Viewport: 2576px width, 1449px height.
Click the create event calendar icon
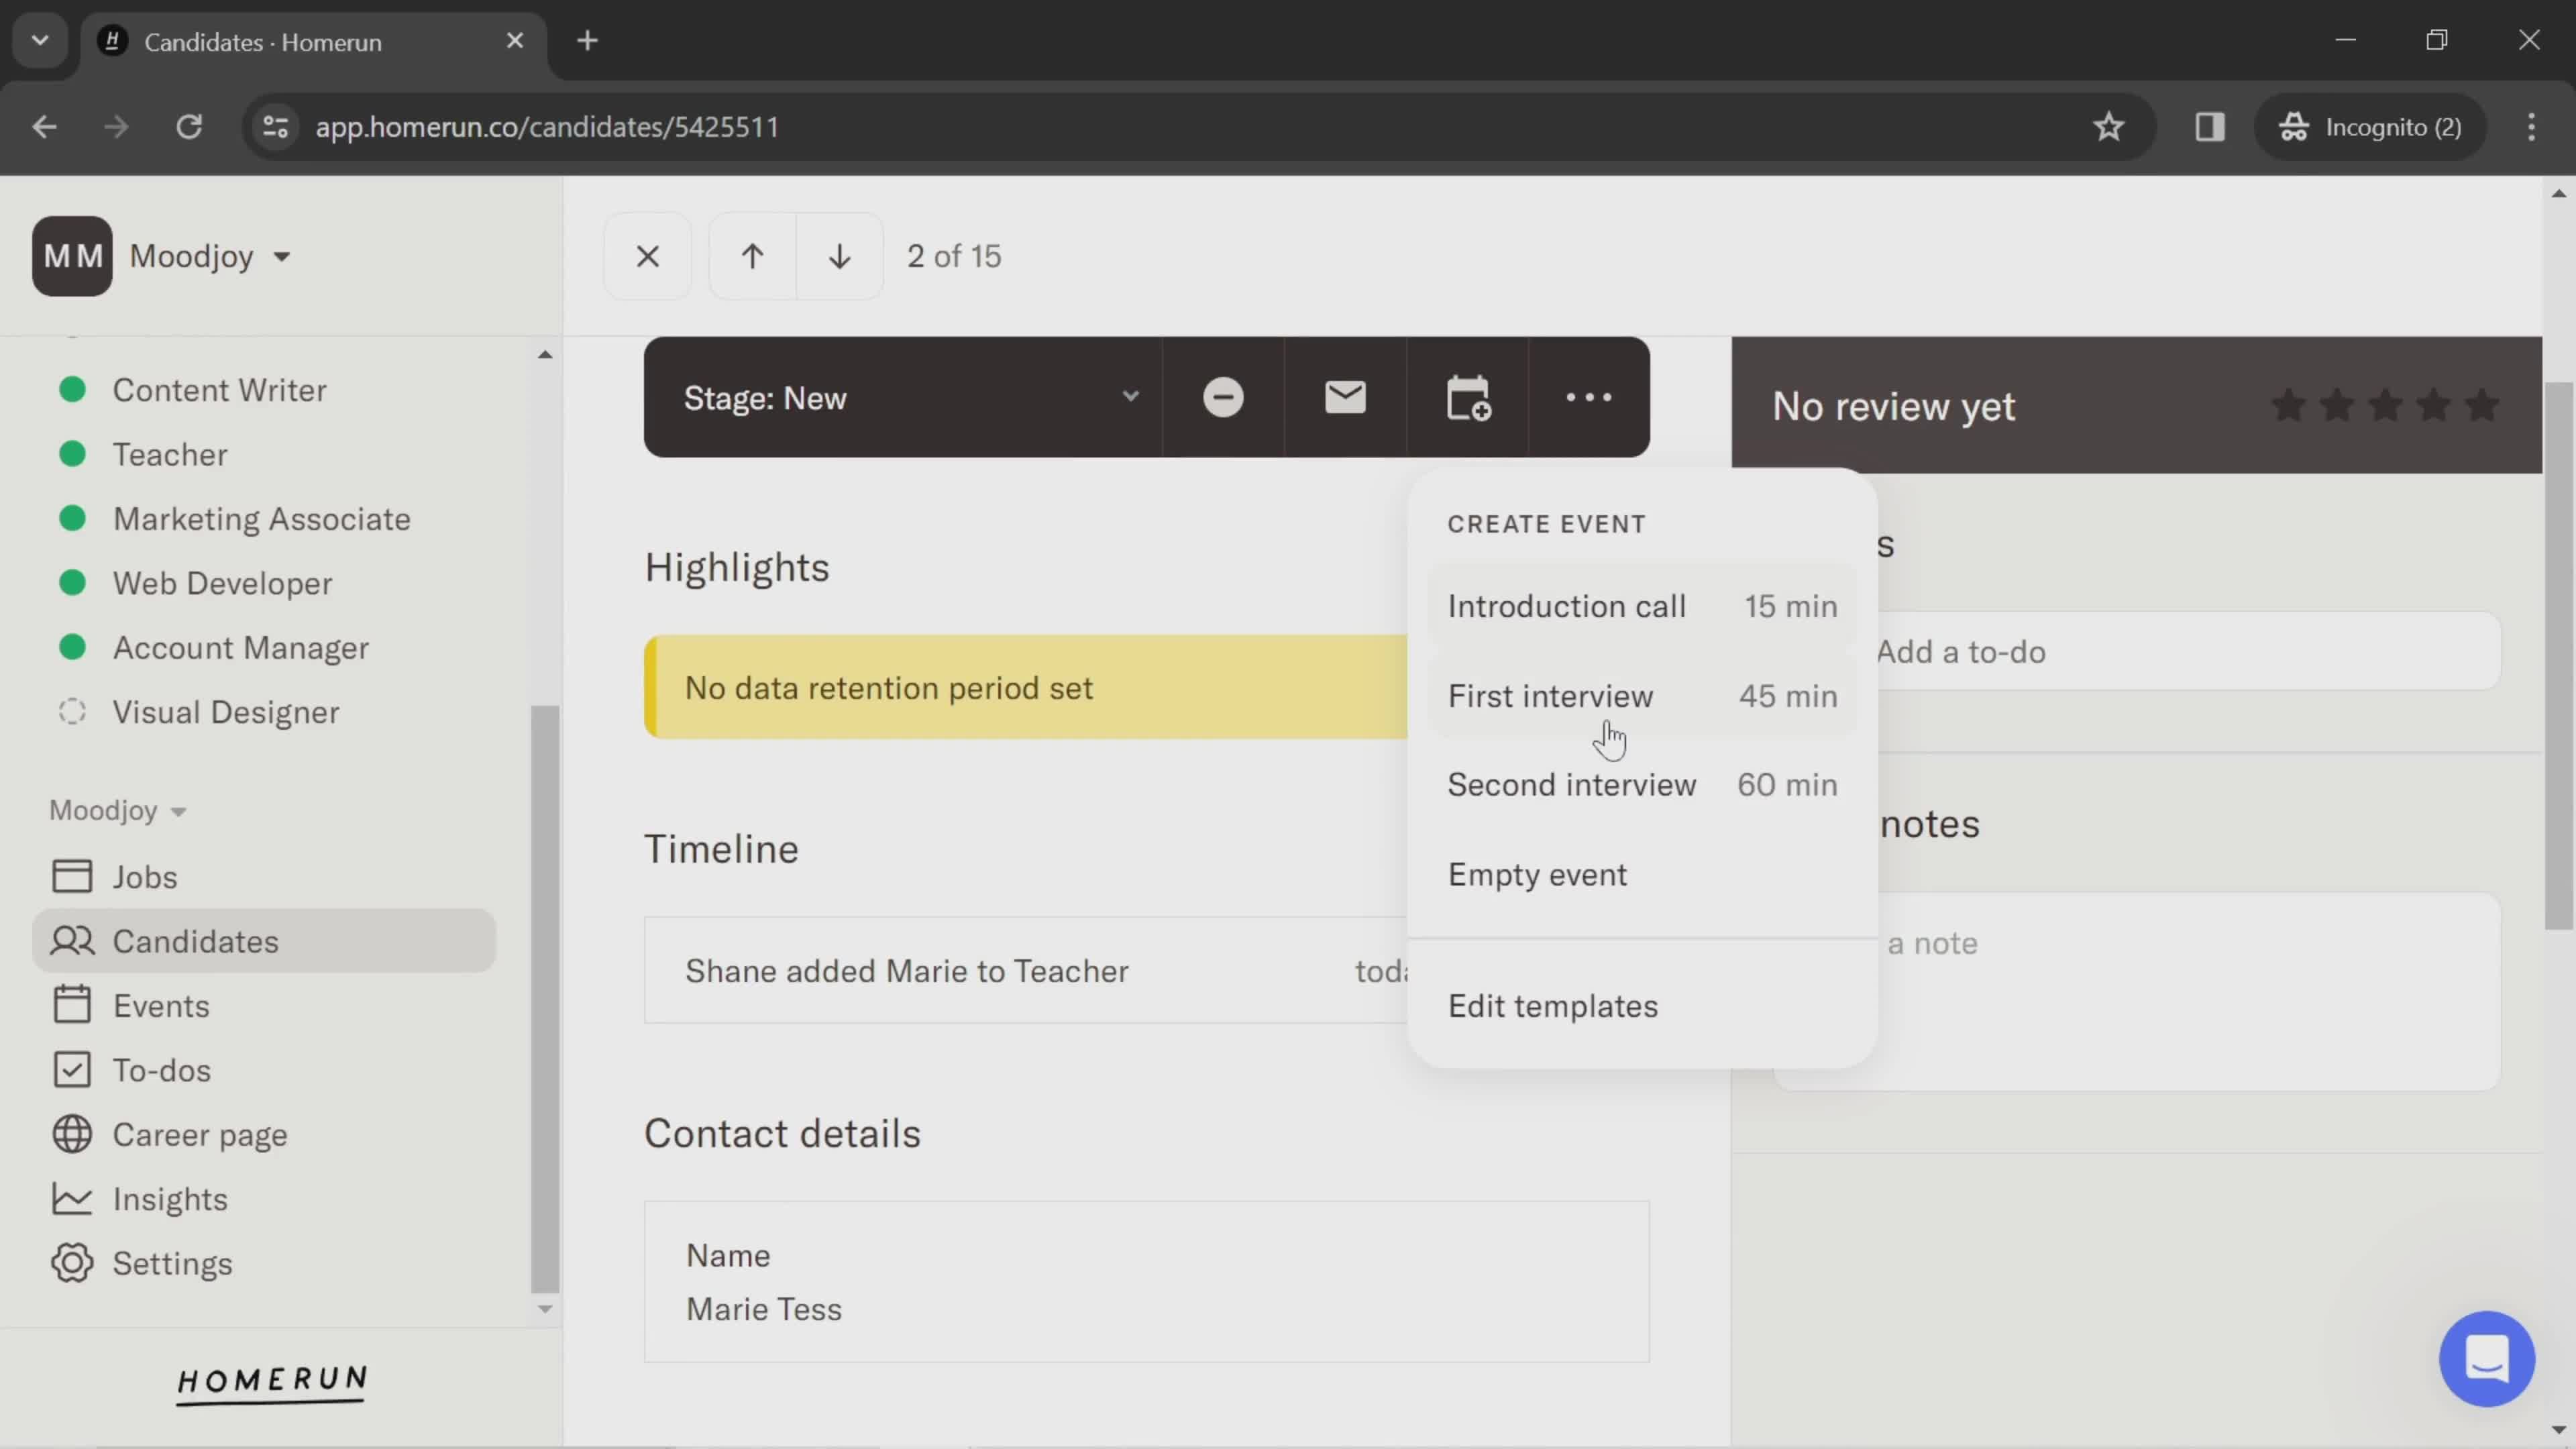(x=1467, y=397)
